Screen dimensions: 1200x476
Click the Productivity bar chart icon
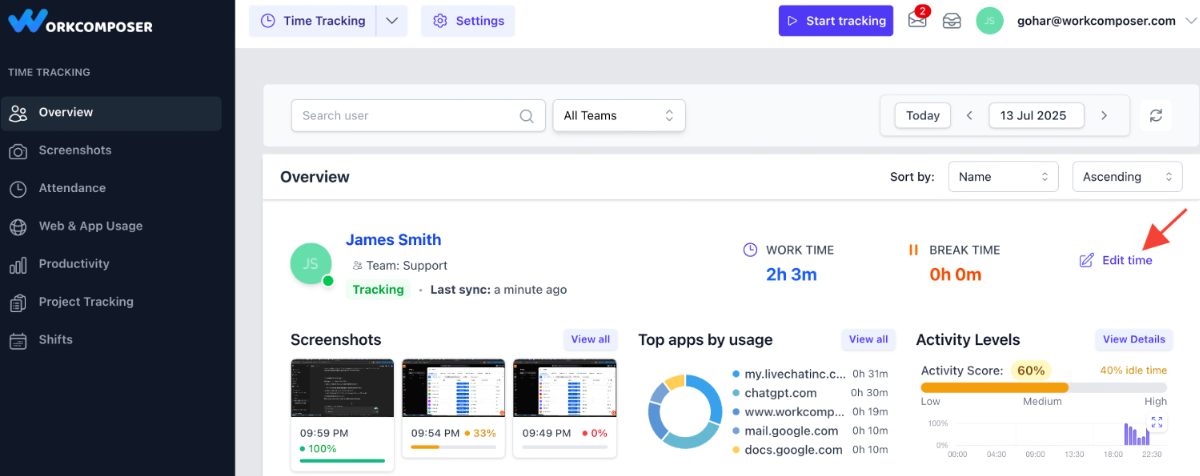[18, 265]
